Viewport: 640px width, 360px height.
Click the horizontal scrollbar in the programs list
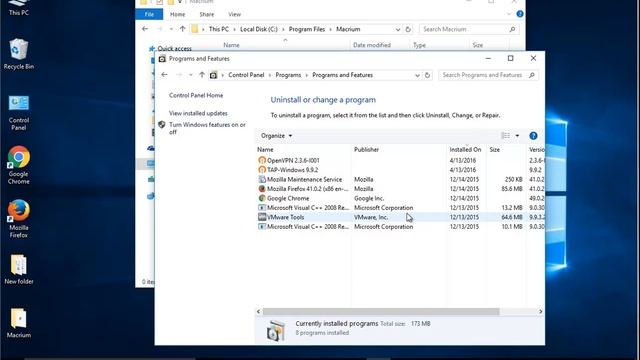pos(381,311)
